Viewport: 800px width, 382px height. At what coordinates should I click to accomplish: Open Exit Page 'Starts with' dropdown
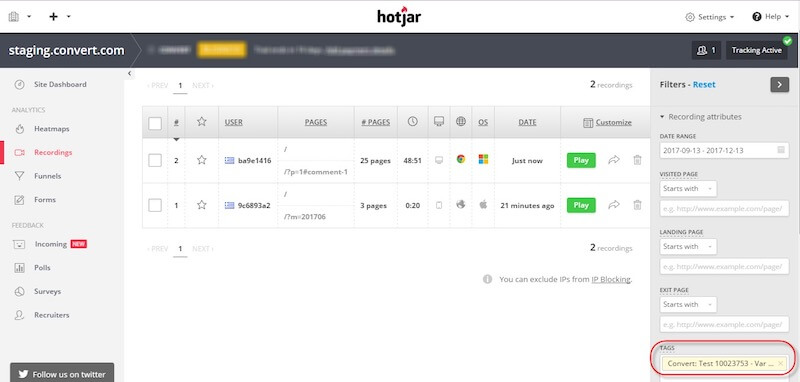click(x=688, y=304)
